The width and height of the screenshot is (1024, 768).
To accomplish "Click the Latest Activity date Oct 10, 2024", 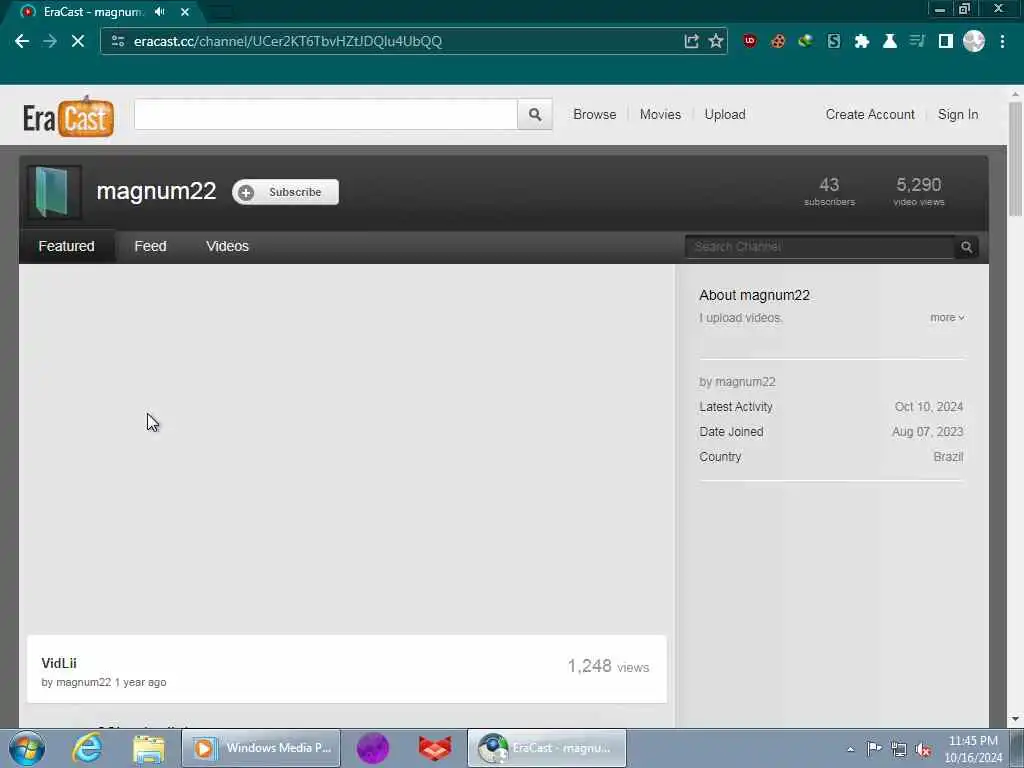I will (x=929, y=407).
